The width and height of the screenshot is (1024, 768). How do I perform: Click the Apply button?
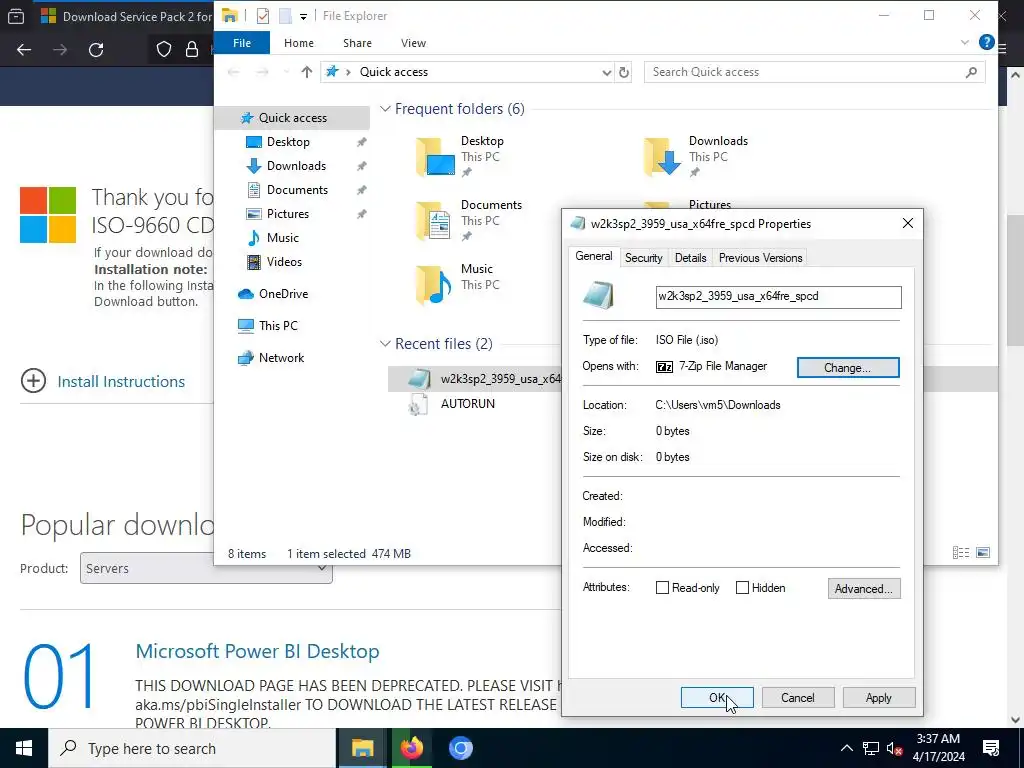(878, 697)
